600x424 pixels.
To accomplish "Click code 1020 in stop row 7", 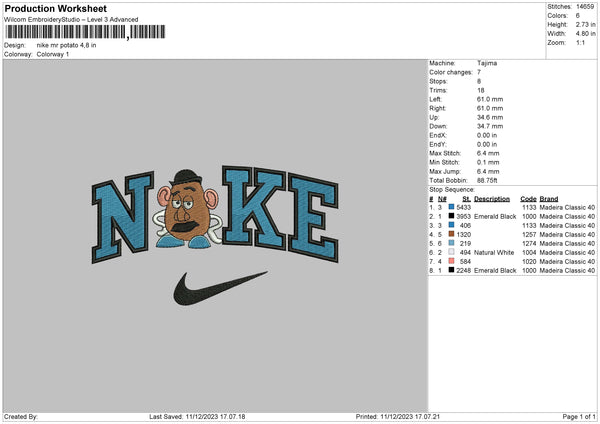I will coord(529,261).
